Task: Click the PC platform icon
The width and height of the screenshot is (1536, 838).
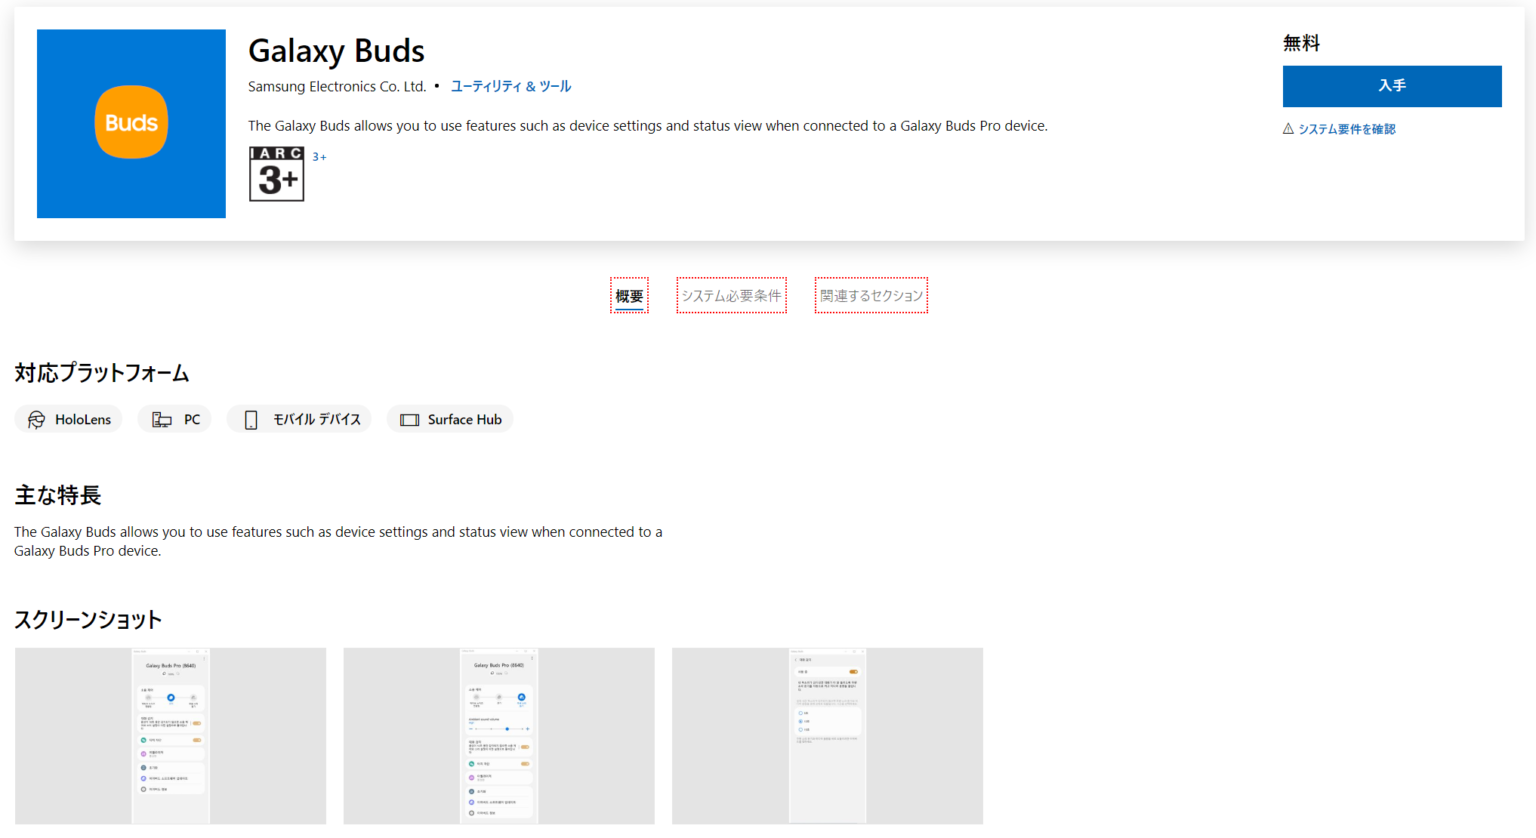Action: [161, 420]
